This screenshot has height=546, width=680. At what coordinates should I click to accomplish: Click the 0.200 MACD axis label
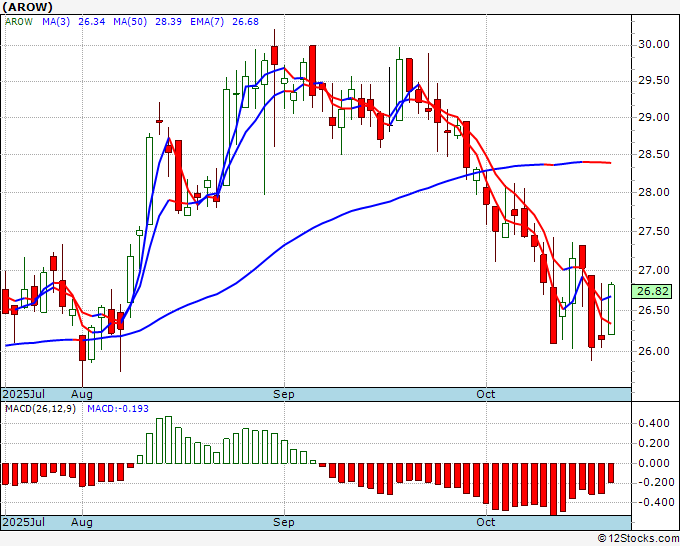(x=654, y=443)
